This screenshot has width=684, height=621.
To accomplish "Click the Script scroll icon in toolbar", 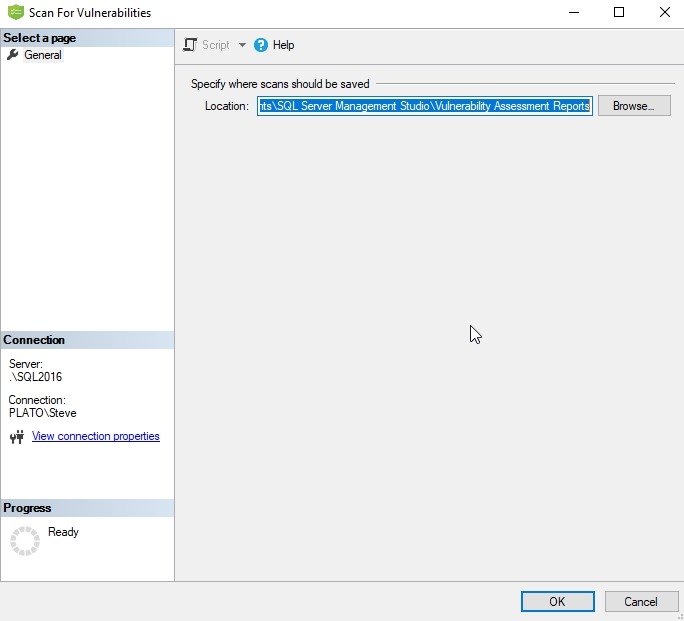I will [x=191, y=45].
